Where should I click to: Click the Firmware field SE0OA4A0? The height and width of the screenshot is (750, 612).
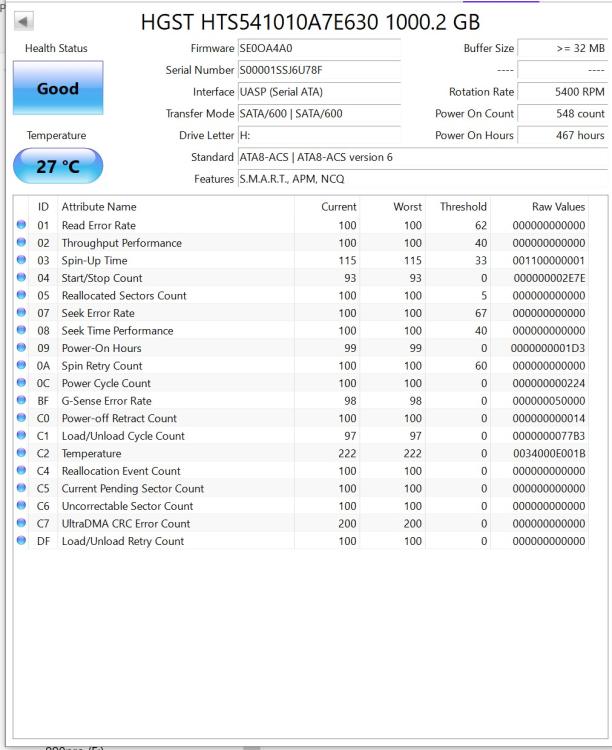(x=319, y=48)
